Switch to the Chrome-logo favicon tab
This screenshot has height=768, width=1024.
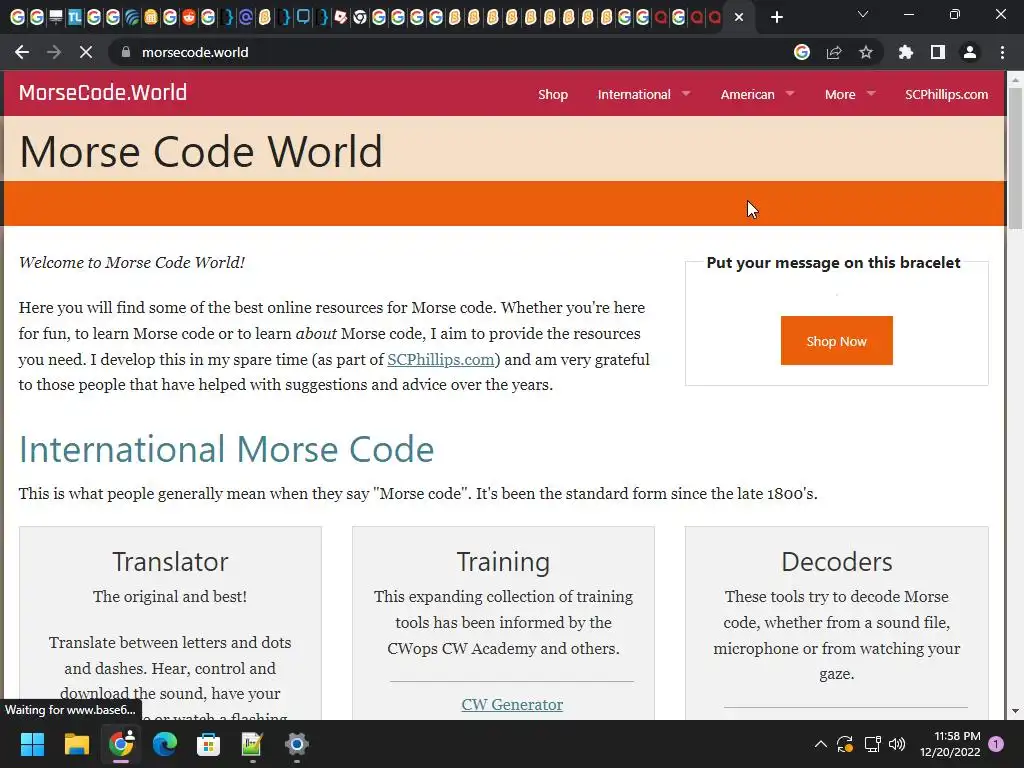[x=360, y=18]
